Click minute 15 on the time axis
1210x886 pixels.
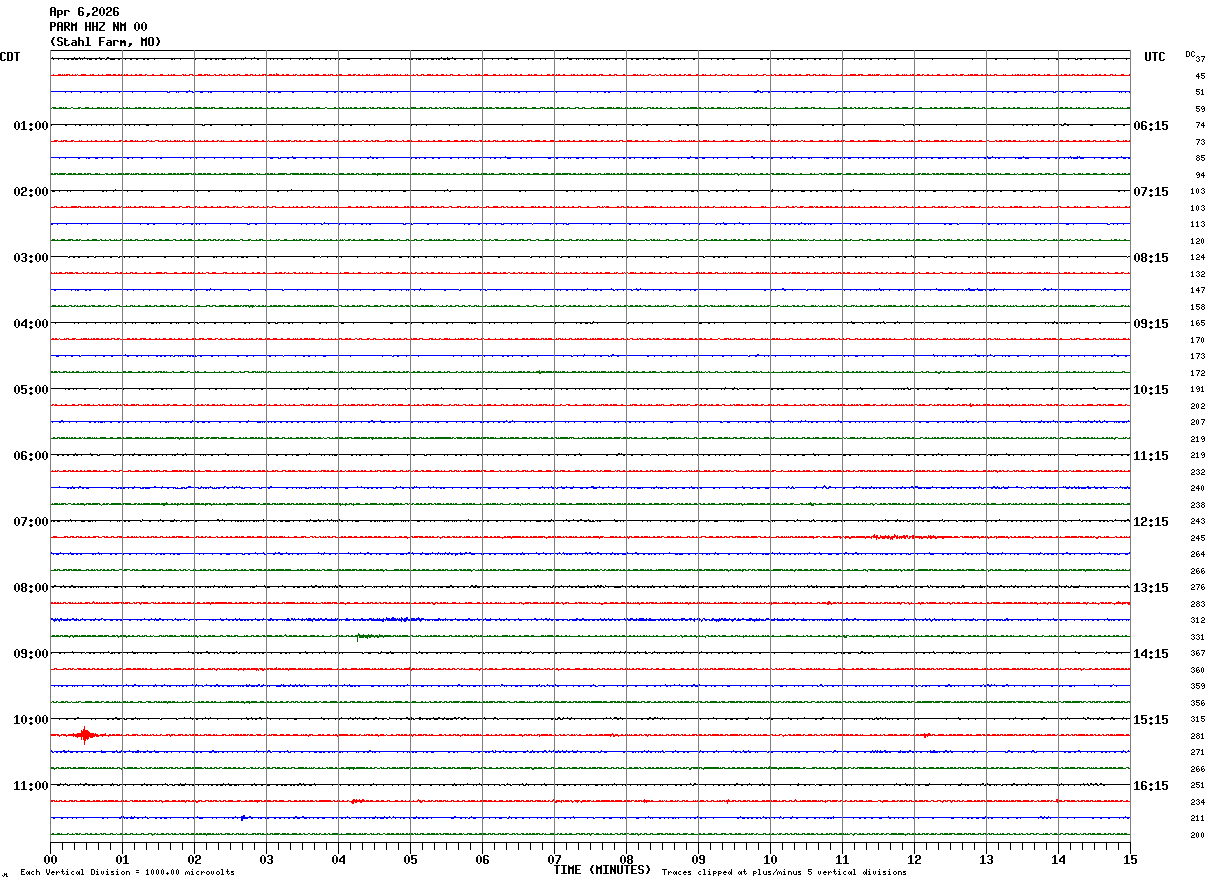pos(1130,859)
